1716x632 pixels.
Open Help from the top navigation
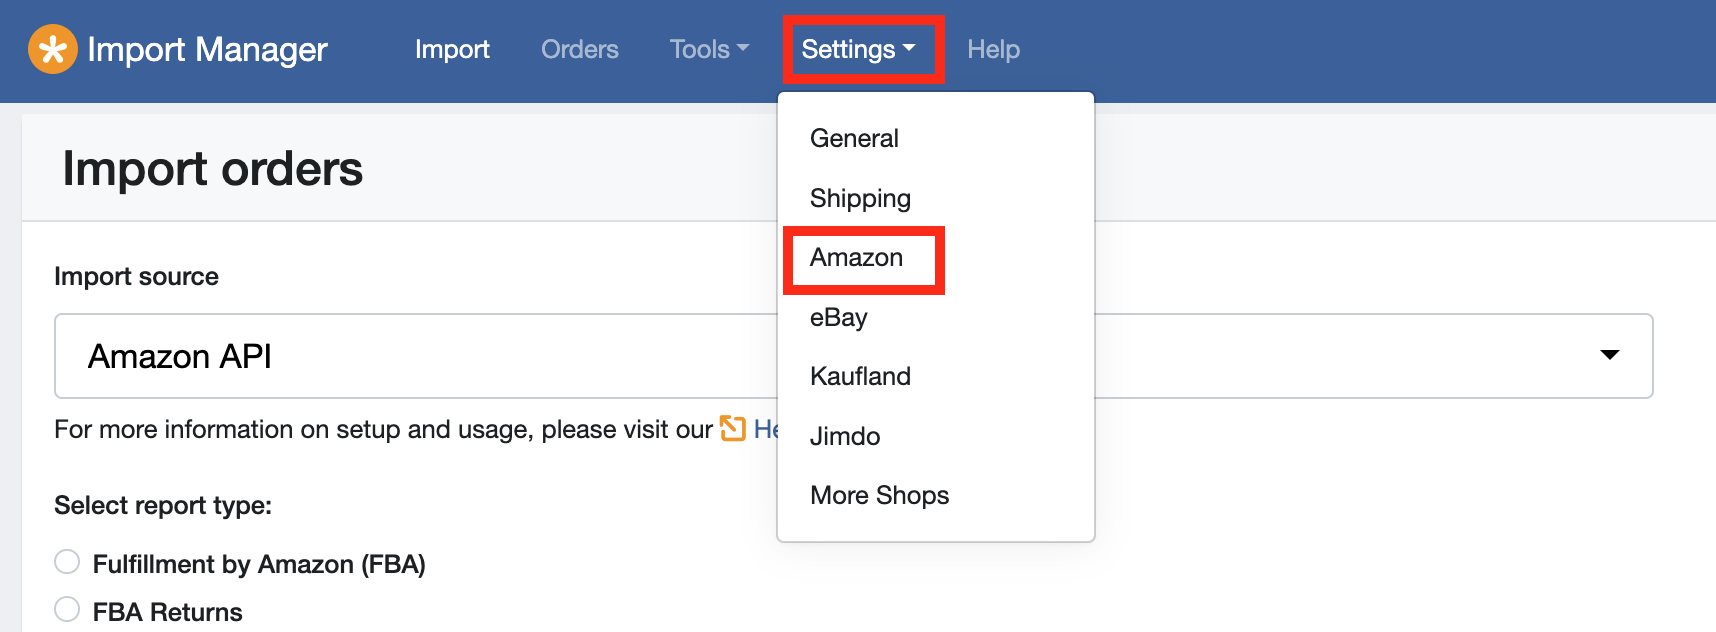point(993,49)
